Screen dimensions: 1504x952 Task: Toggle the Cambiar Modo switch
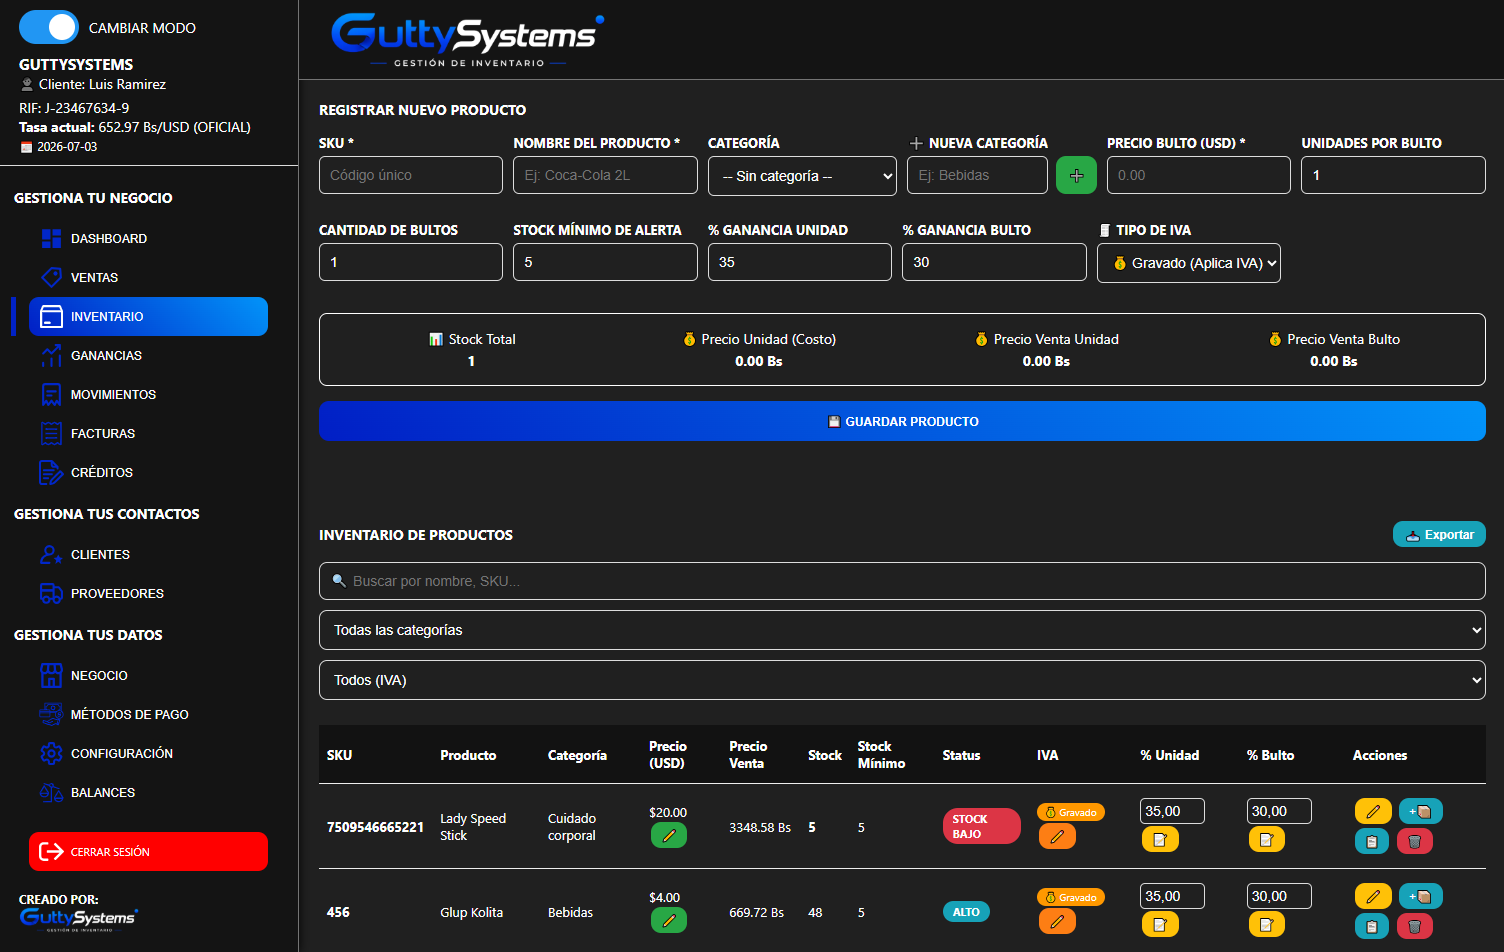click(x=48, y=27)
